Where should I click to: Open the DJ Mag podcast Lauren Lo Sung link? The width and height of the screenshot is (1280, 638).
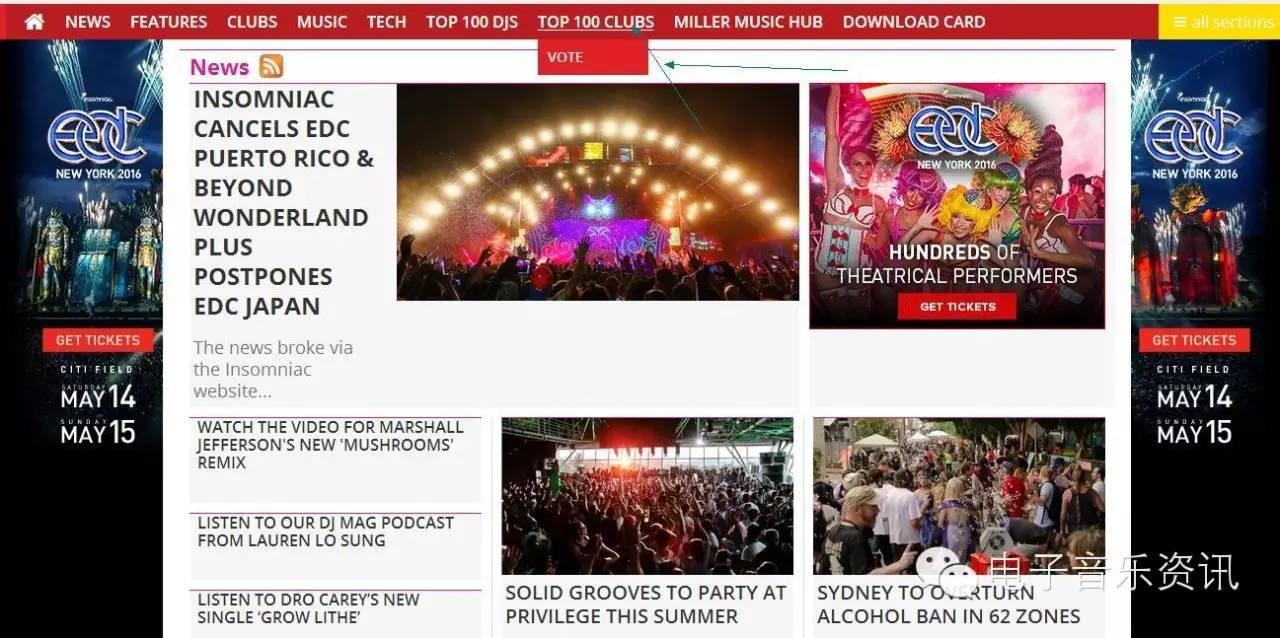(x=325, y=531)
